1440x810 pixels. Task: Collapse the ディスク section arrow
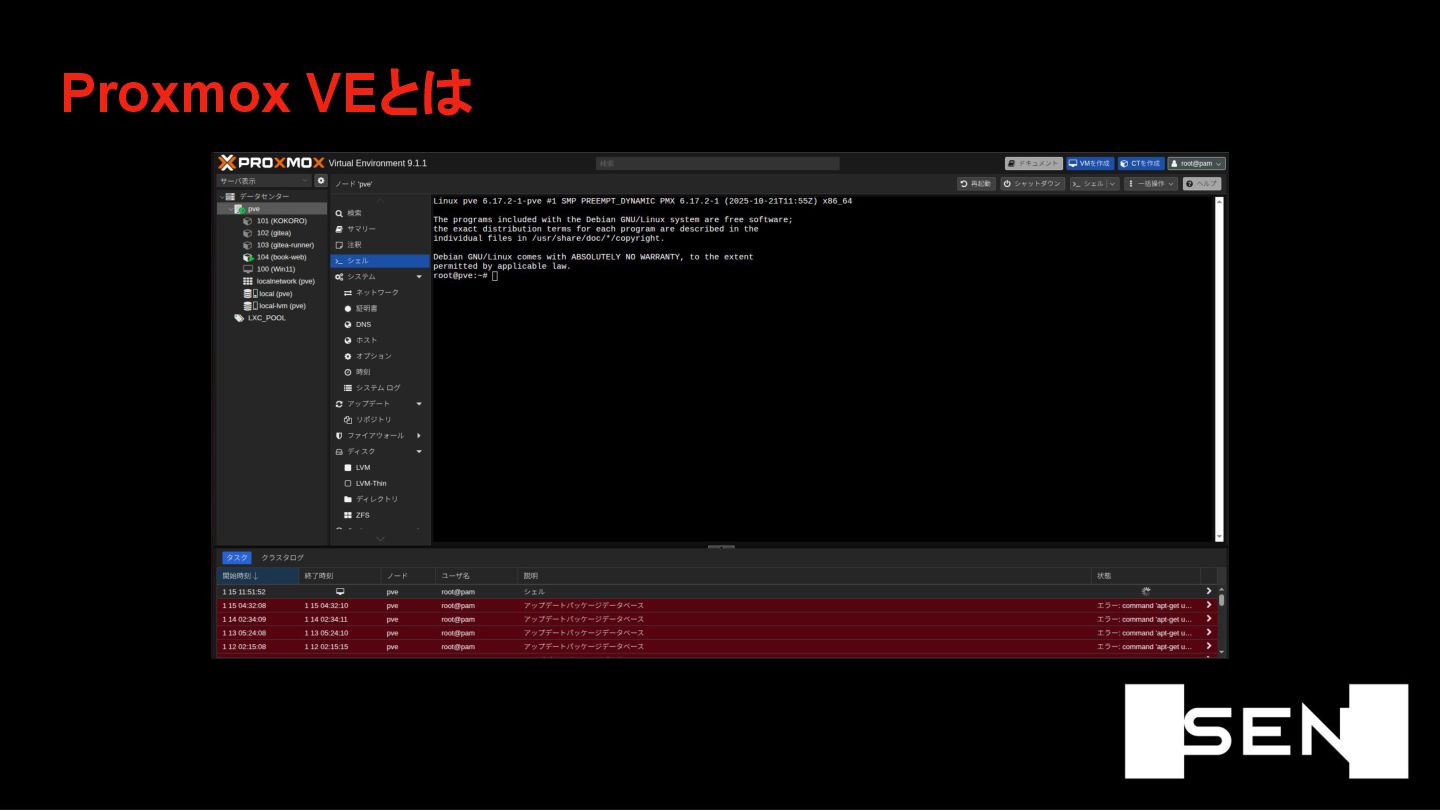tap(419, 452)
